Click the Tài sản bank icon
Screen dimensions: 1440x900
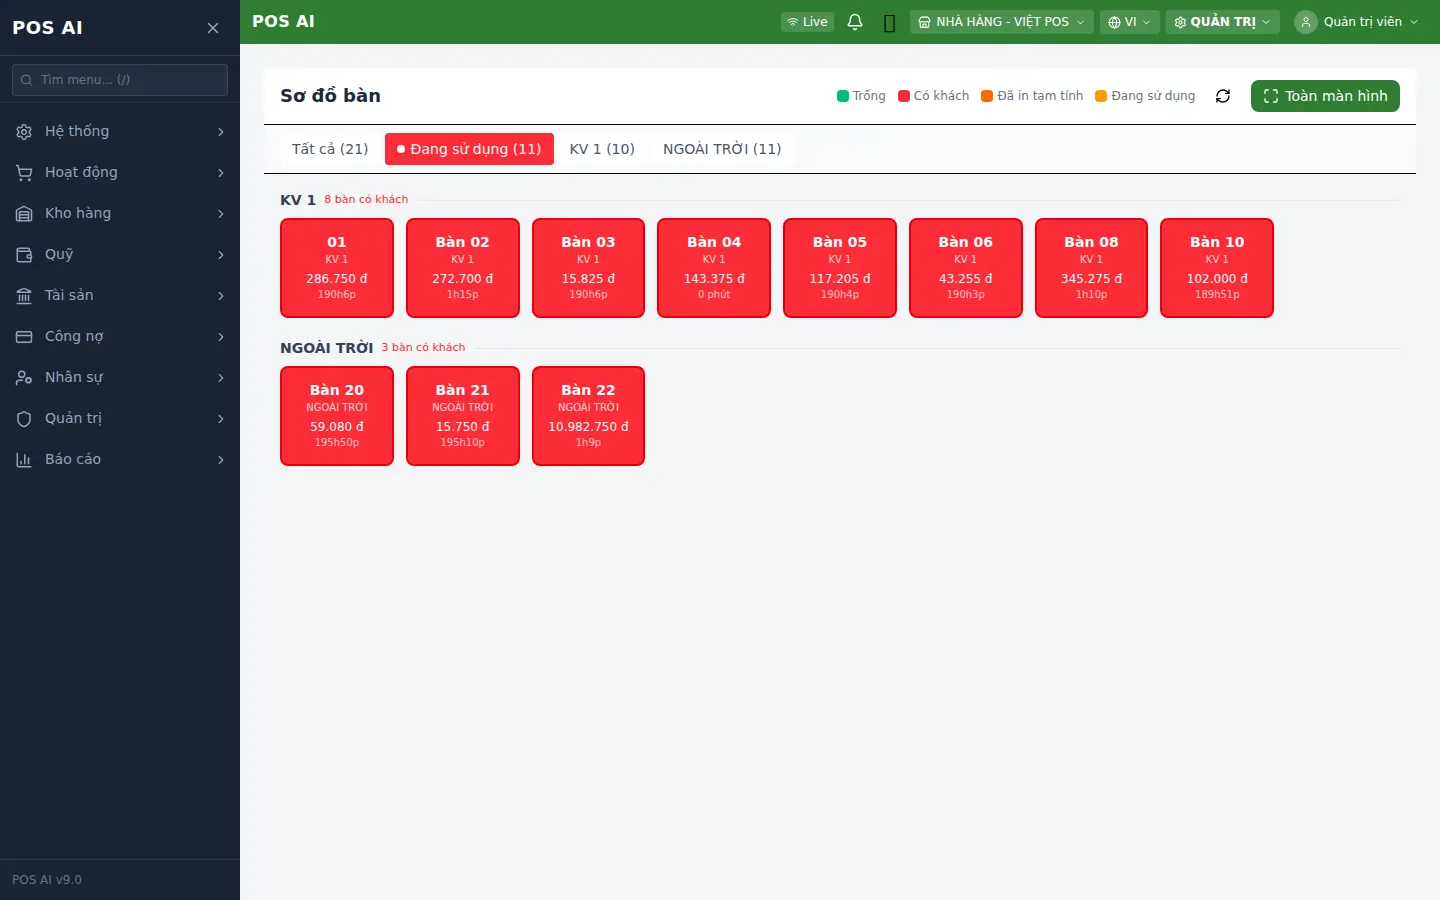(24, 296)
